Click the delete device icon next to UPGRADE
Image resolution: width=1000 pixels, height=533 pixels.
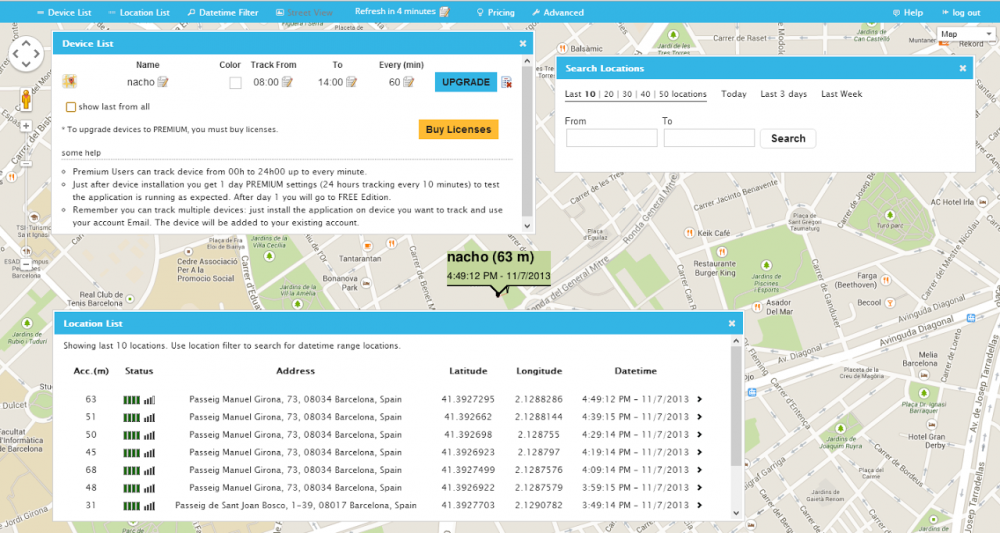pyautogui.click(x=506, y=82)
